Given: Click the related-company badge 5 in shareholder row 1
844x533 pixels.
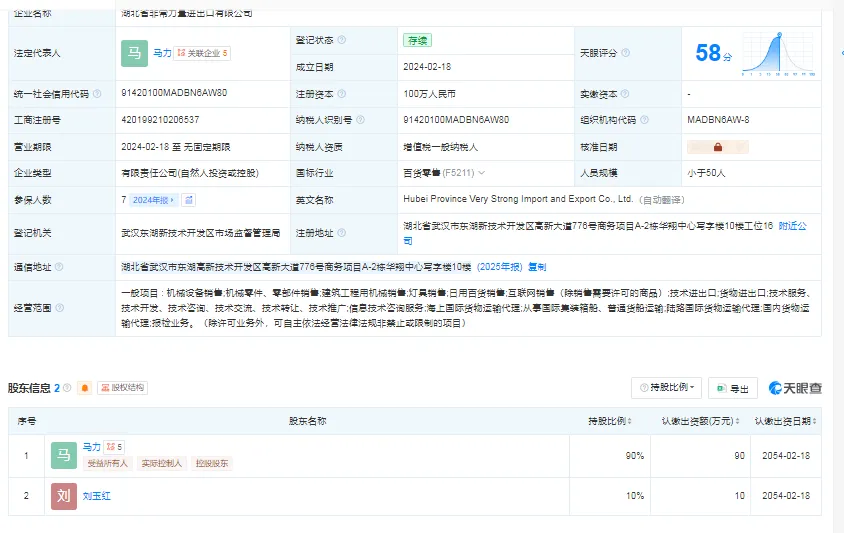Looking at the screenshot, I should (114, 447).
